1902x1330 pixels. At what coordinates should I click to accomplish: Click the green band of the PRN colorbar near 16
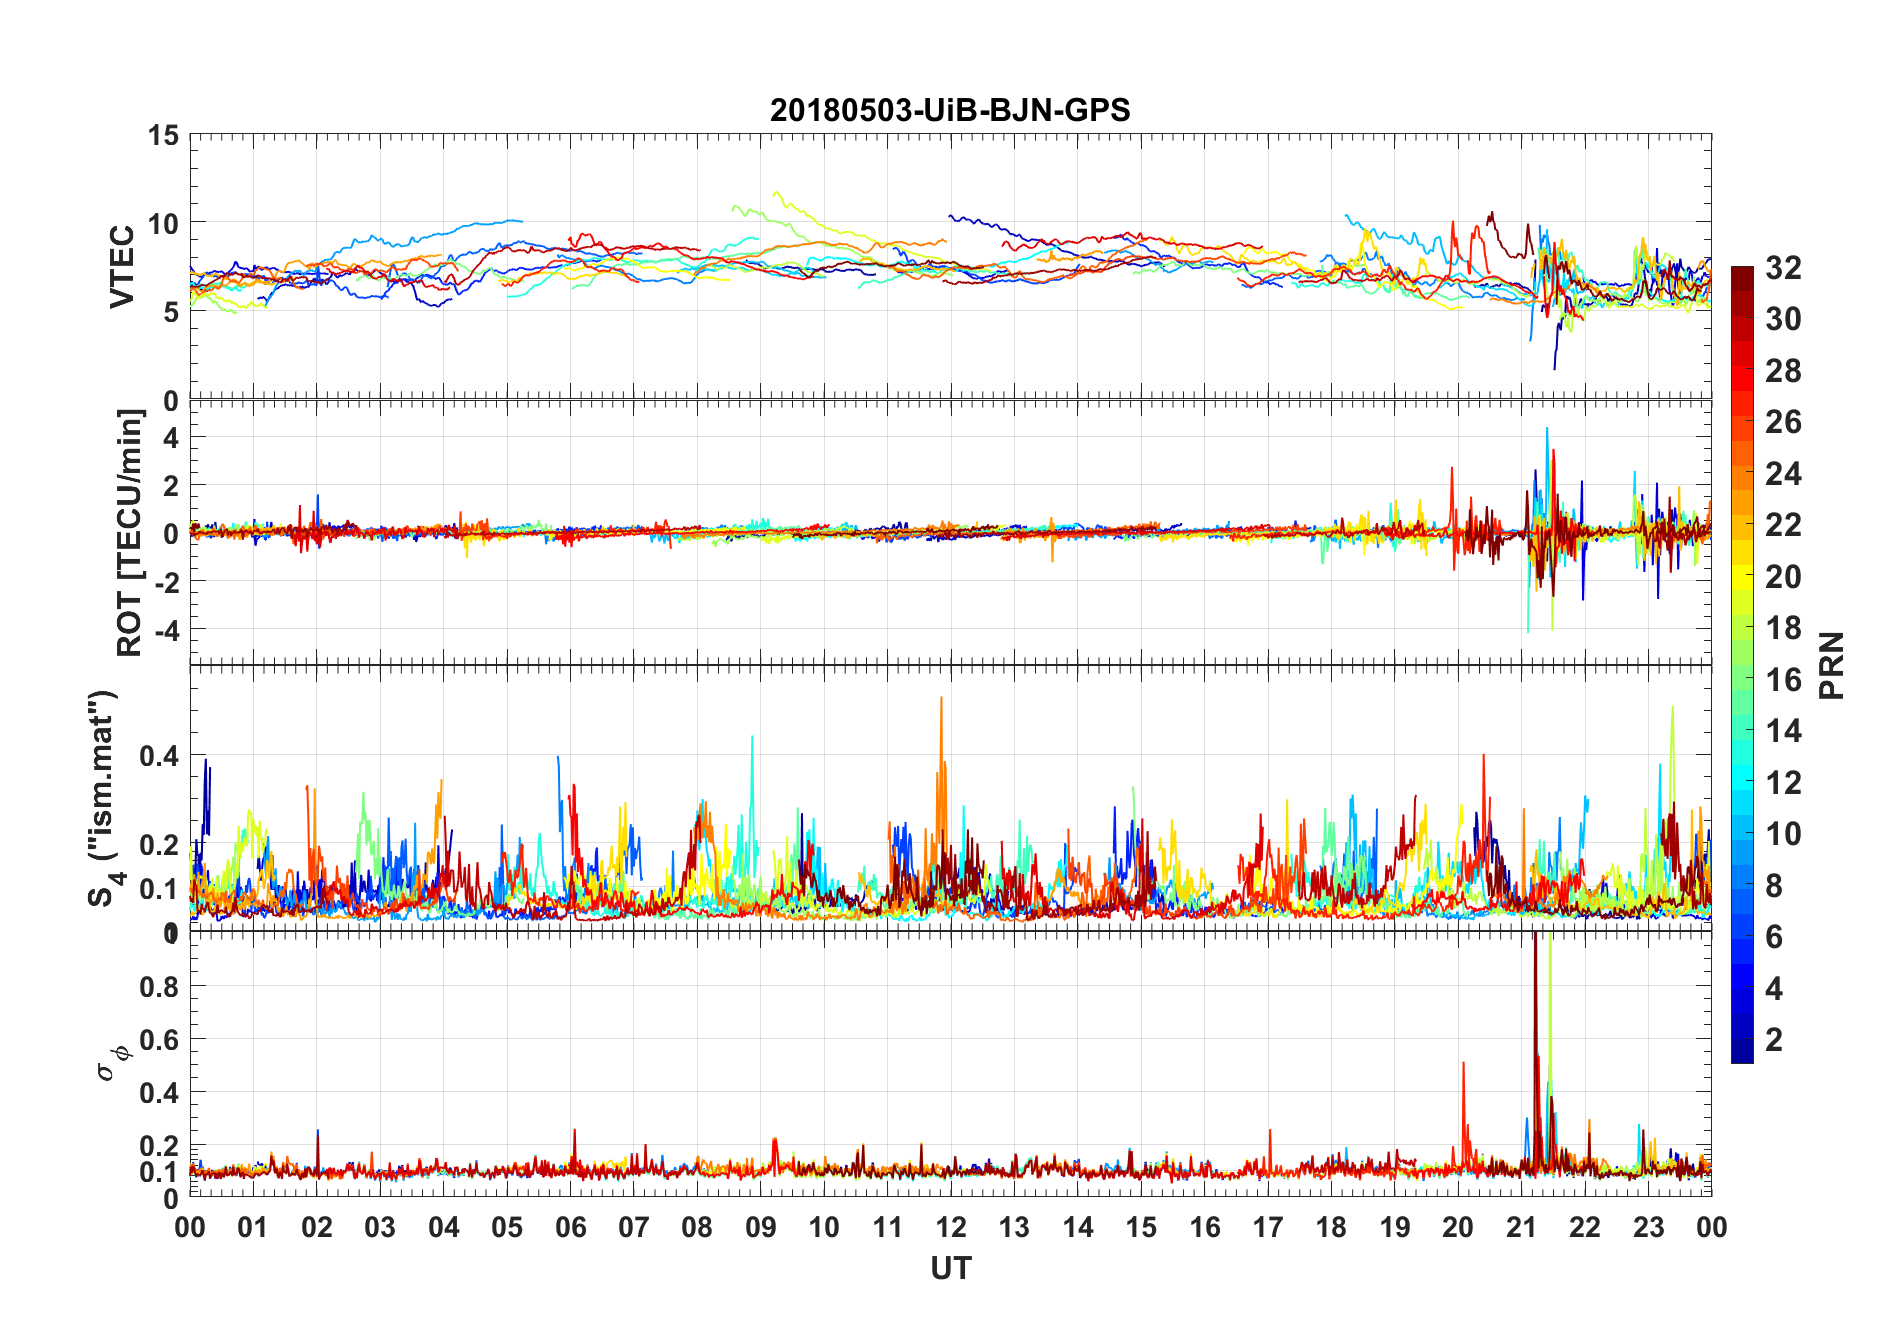click(x=1742, y=678)
